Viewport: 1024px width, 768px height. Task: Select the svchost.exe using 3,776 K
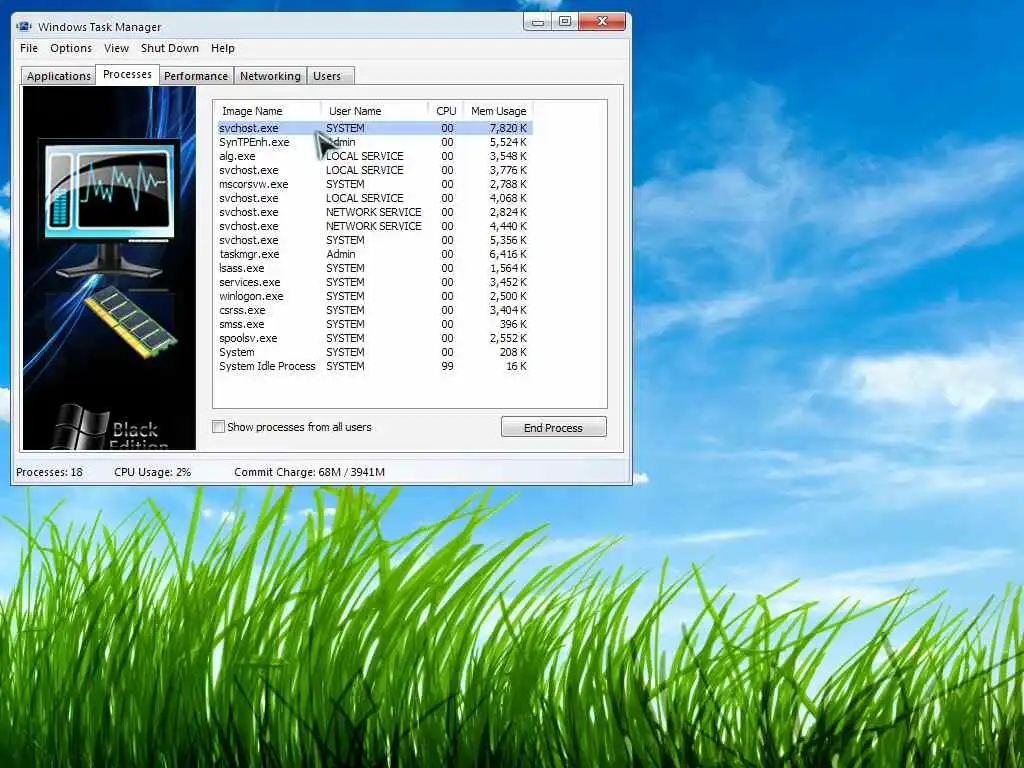tap(374, 170)
